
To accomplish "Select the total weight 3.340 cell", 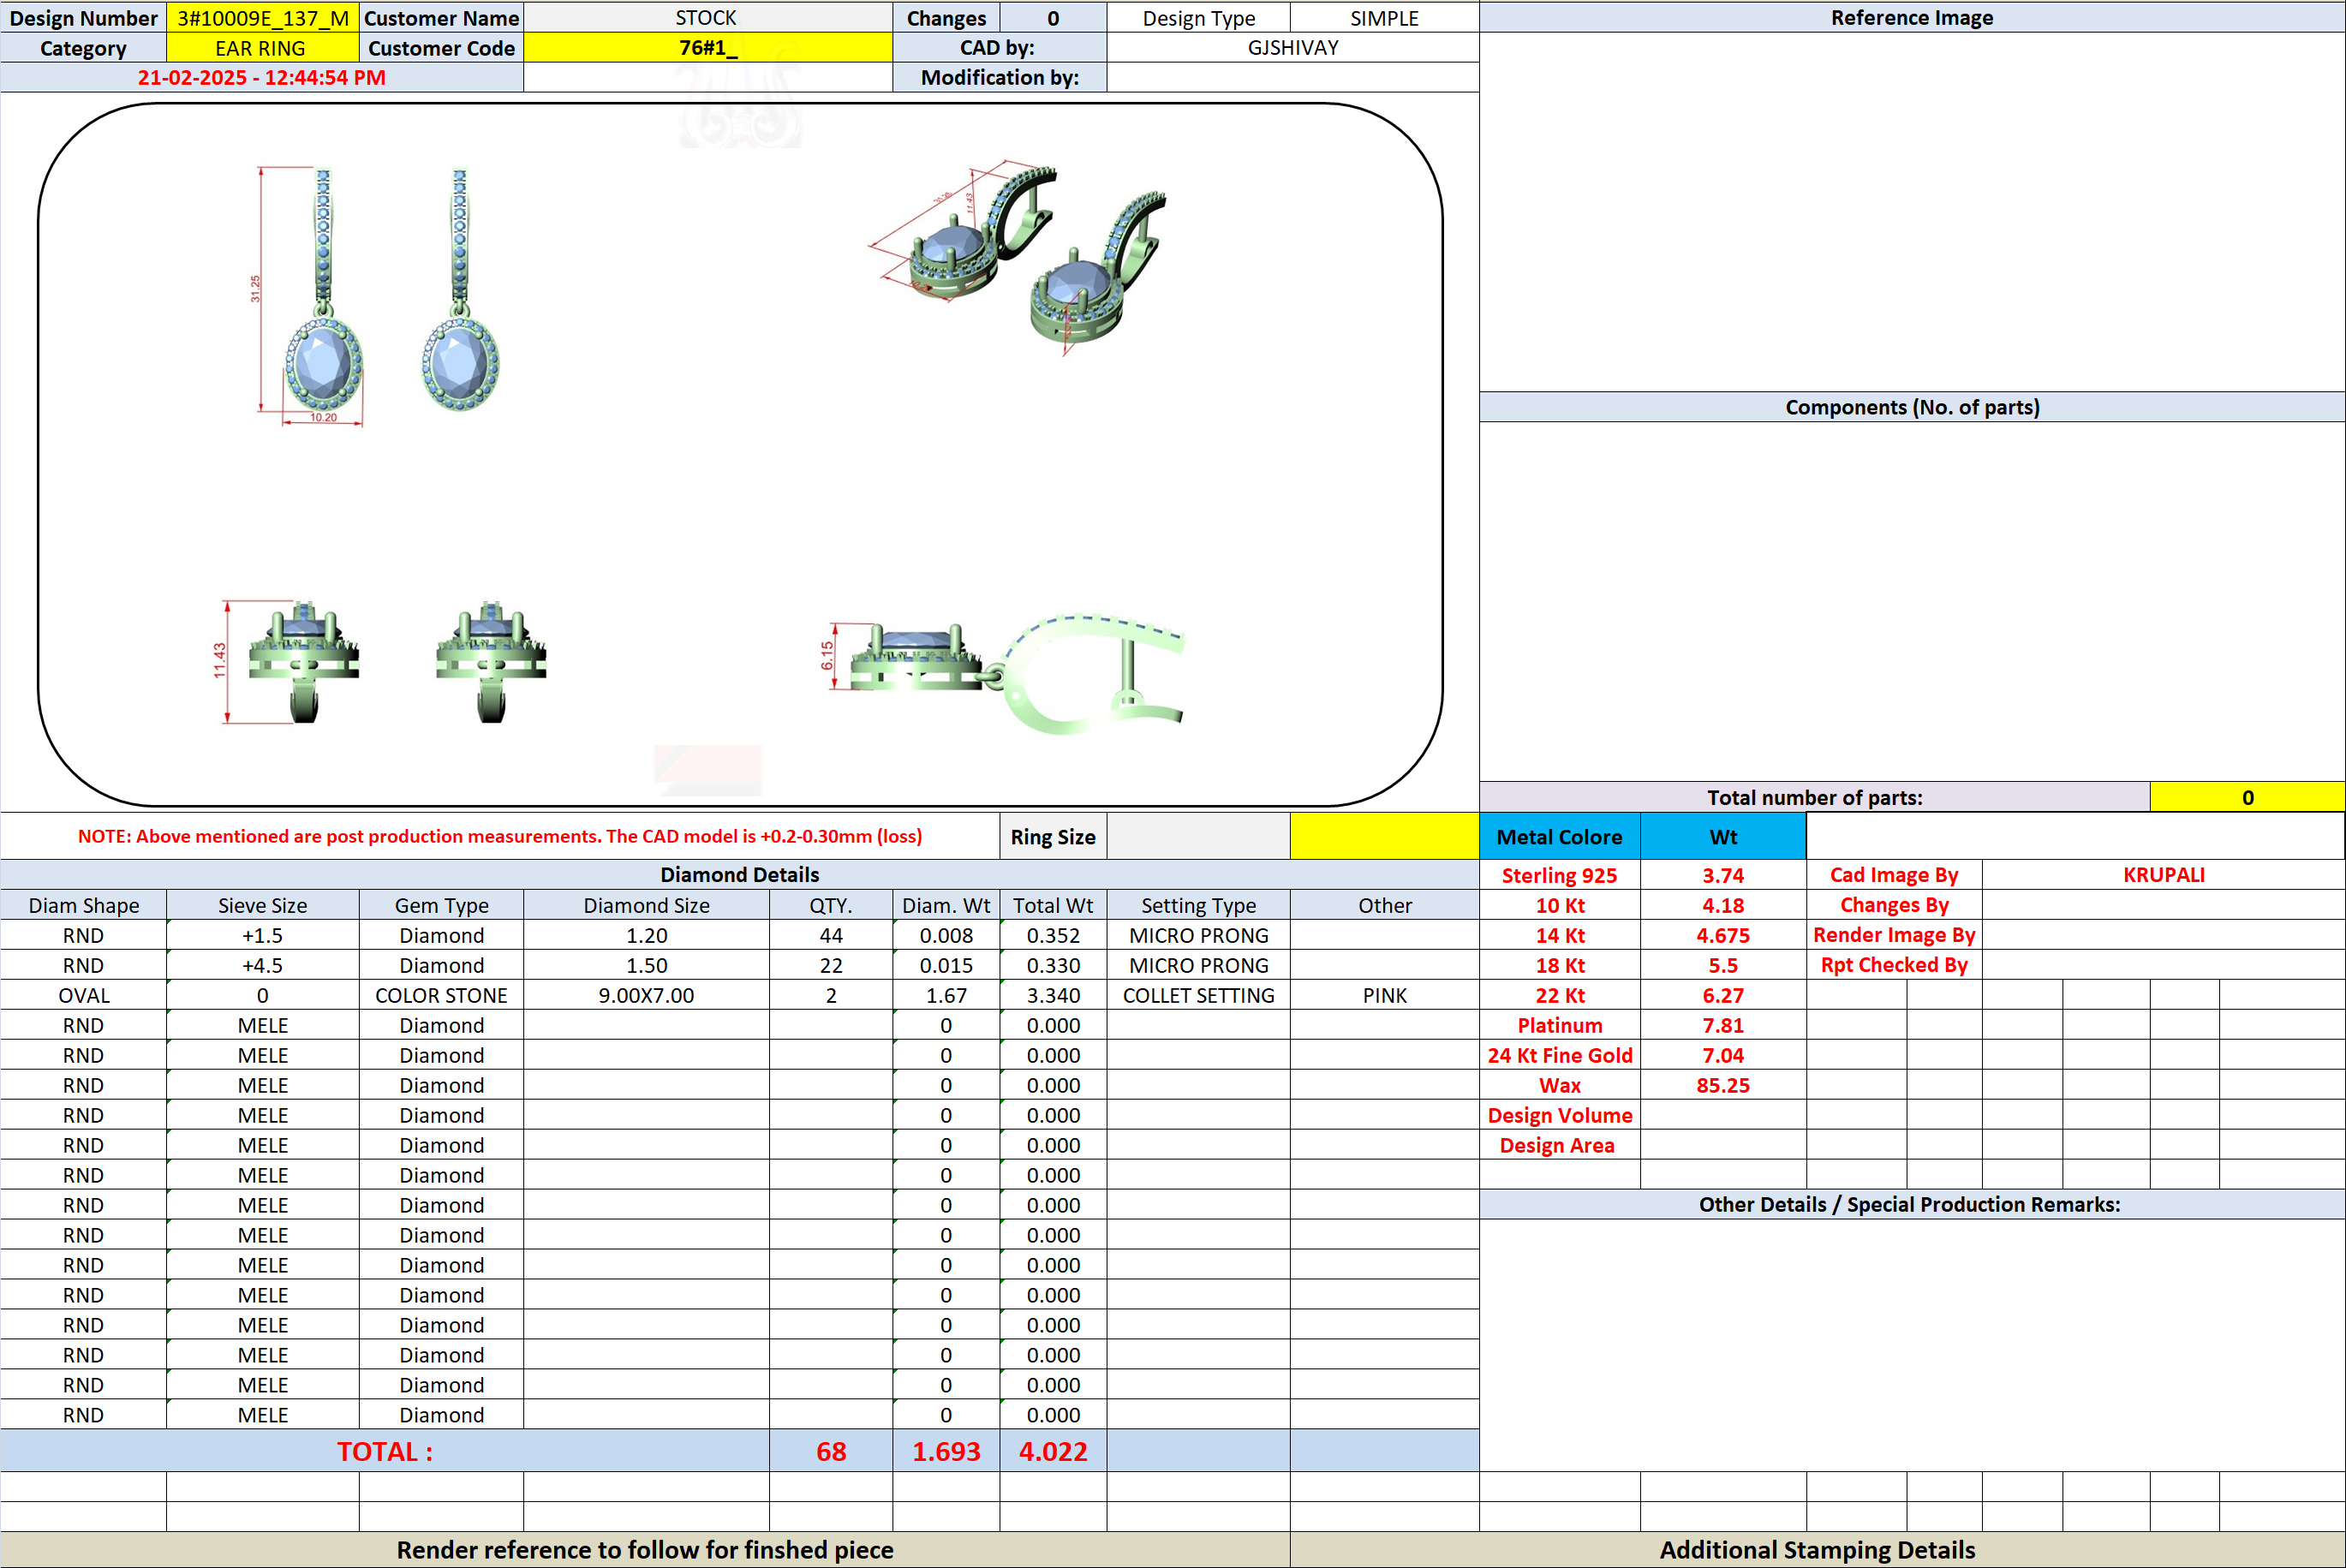I will [x=1053, y=995].
